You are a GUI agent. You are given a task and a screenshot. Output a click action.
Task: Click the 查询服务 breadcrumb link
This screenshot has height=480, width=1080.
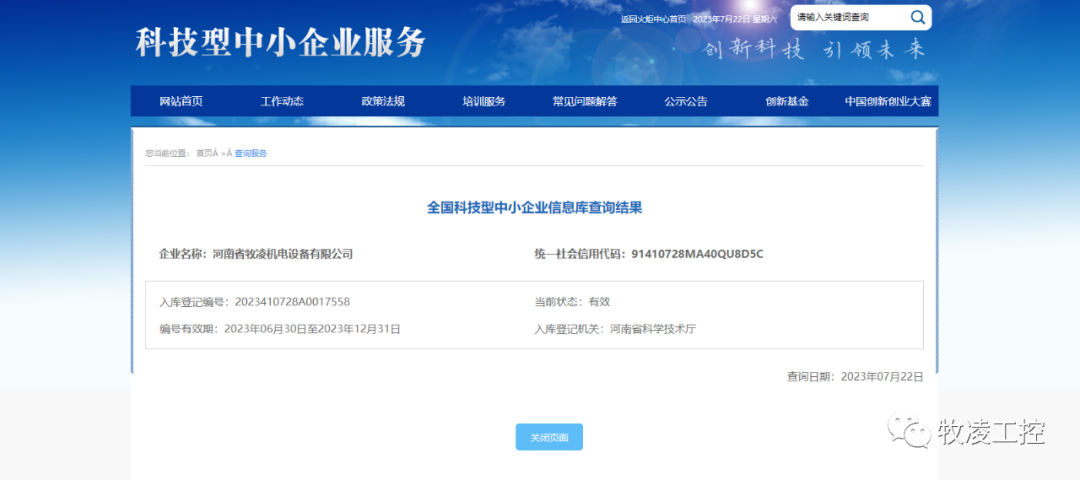[x=251, y=153]
